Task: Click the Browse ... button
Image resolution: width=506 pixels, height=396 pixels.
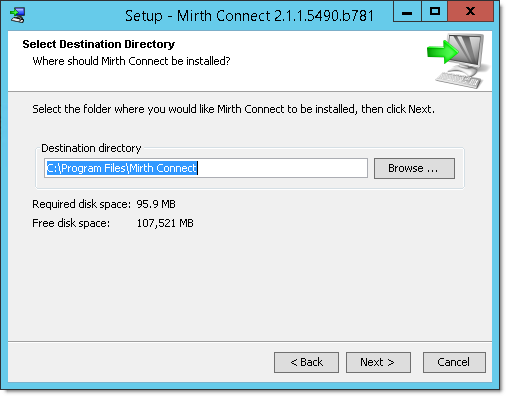Action: [x=414, y=168]
